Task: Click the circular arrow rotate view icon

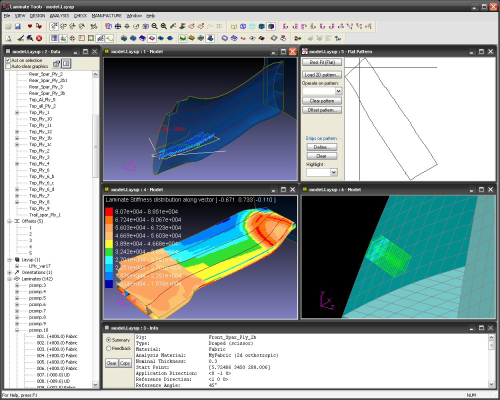Action: coord(136,26)
